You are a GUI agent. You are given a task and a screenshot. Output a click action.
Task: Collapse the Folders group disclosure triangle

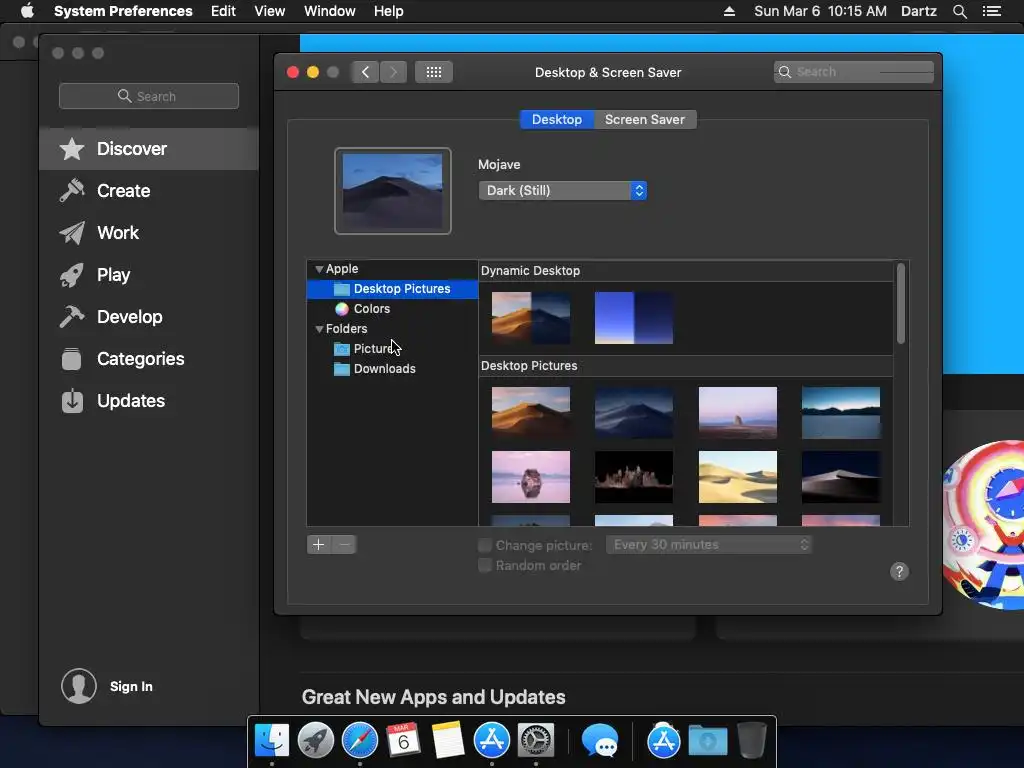(319, 329)
